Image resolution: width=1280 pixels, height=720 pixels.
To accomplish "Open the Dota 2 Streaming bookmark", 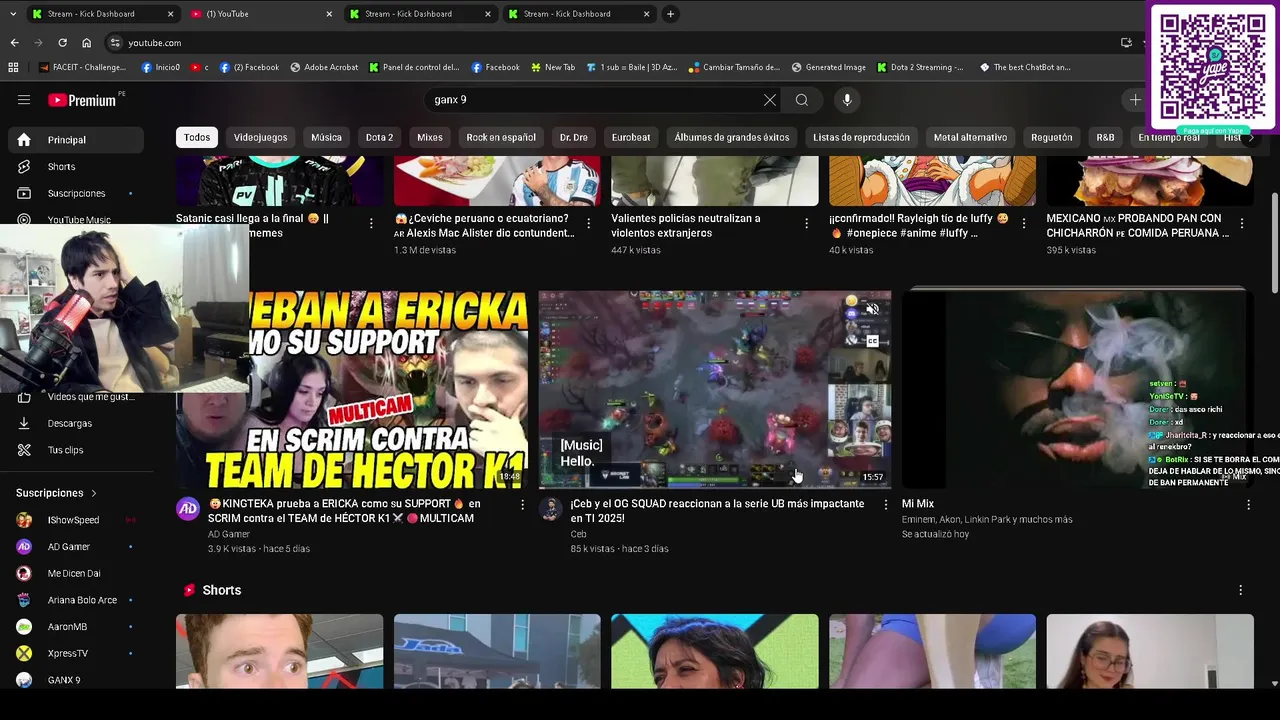I will [921, 67].
